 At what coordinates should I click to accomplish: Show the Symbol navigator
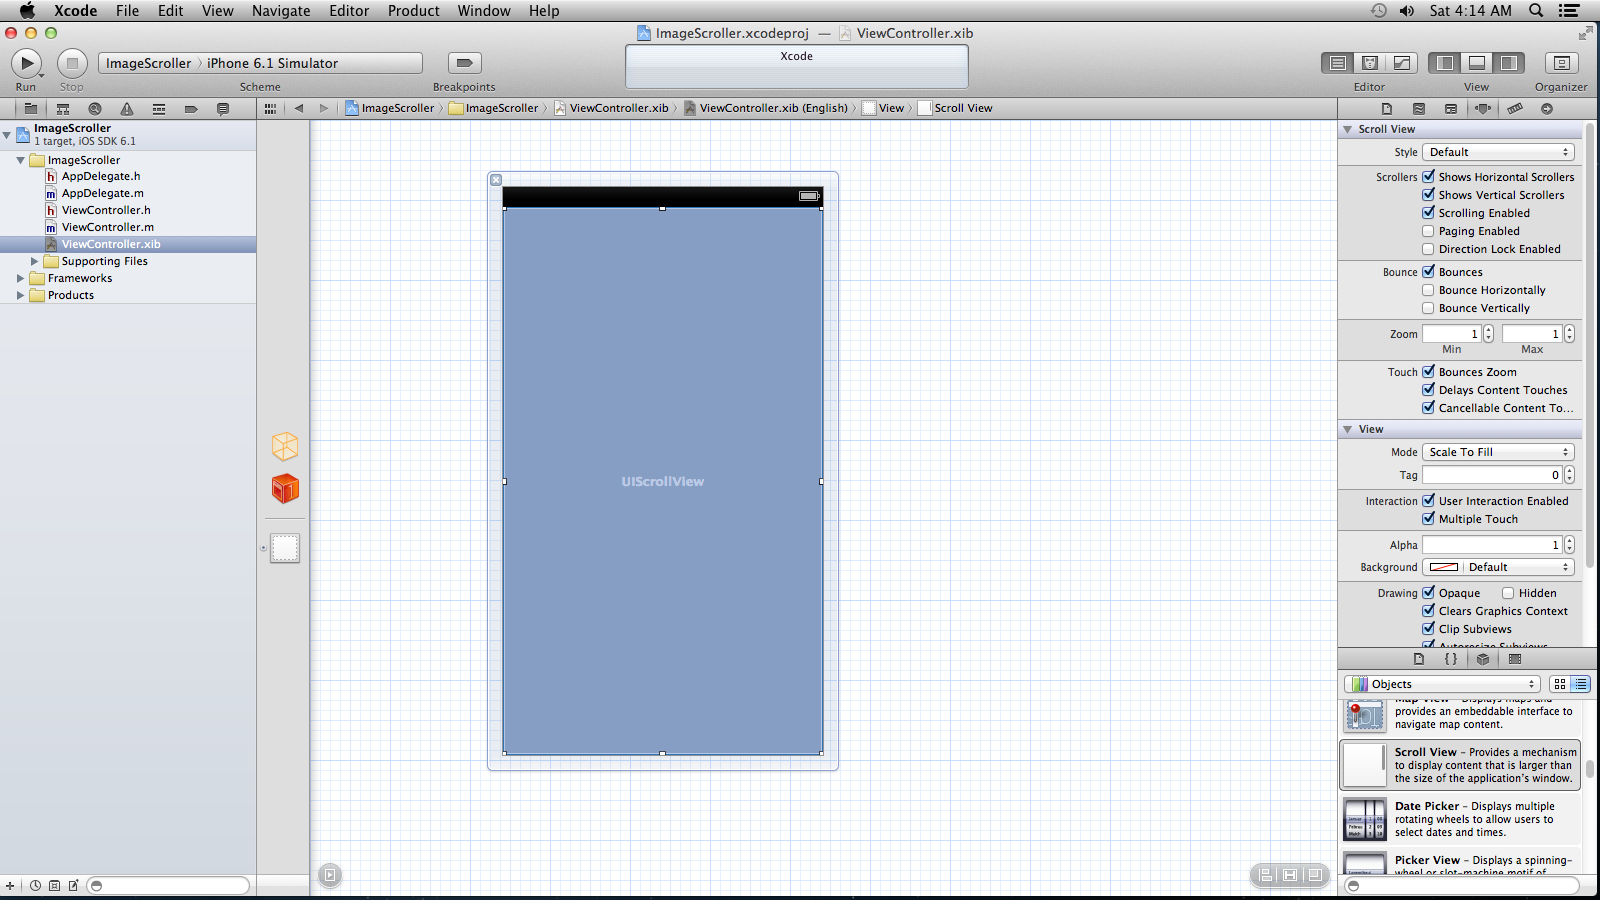63,108
